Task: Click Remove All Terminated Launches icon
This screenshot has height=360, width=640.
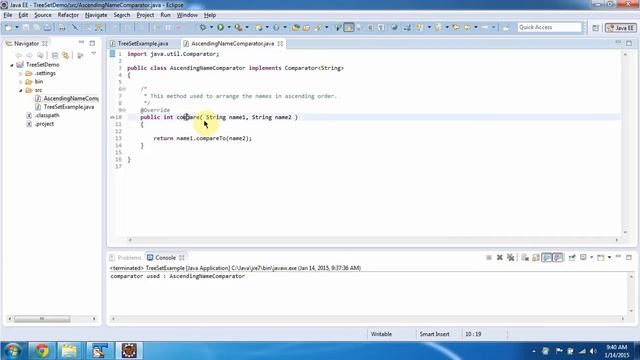Action: (511, 258)
